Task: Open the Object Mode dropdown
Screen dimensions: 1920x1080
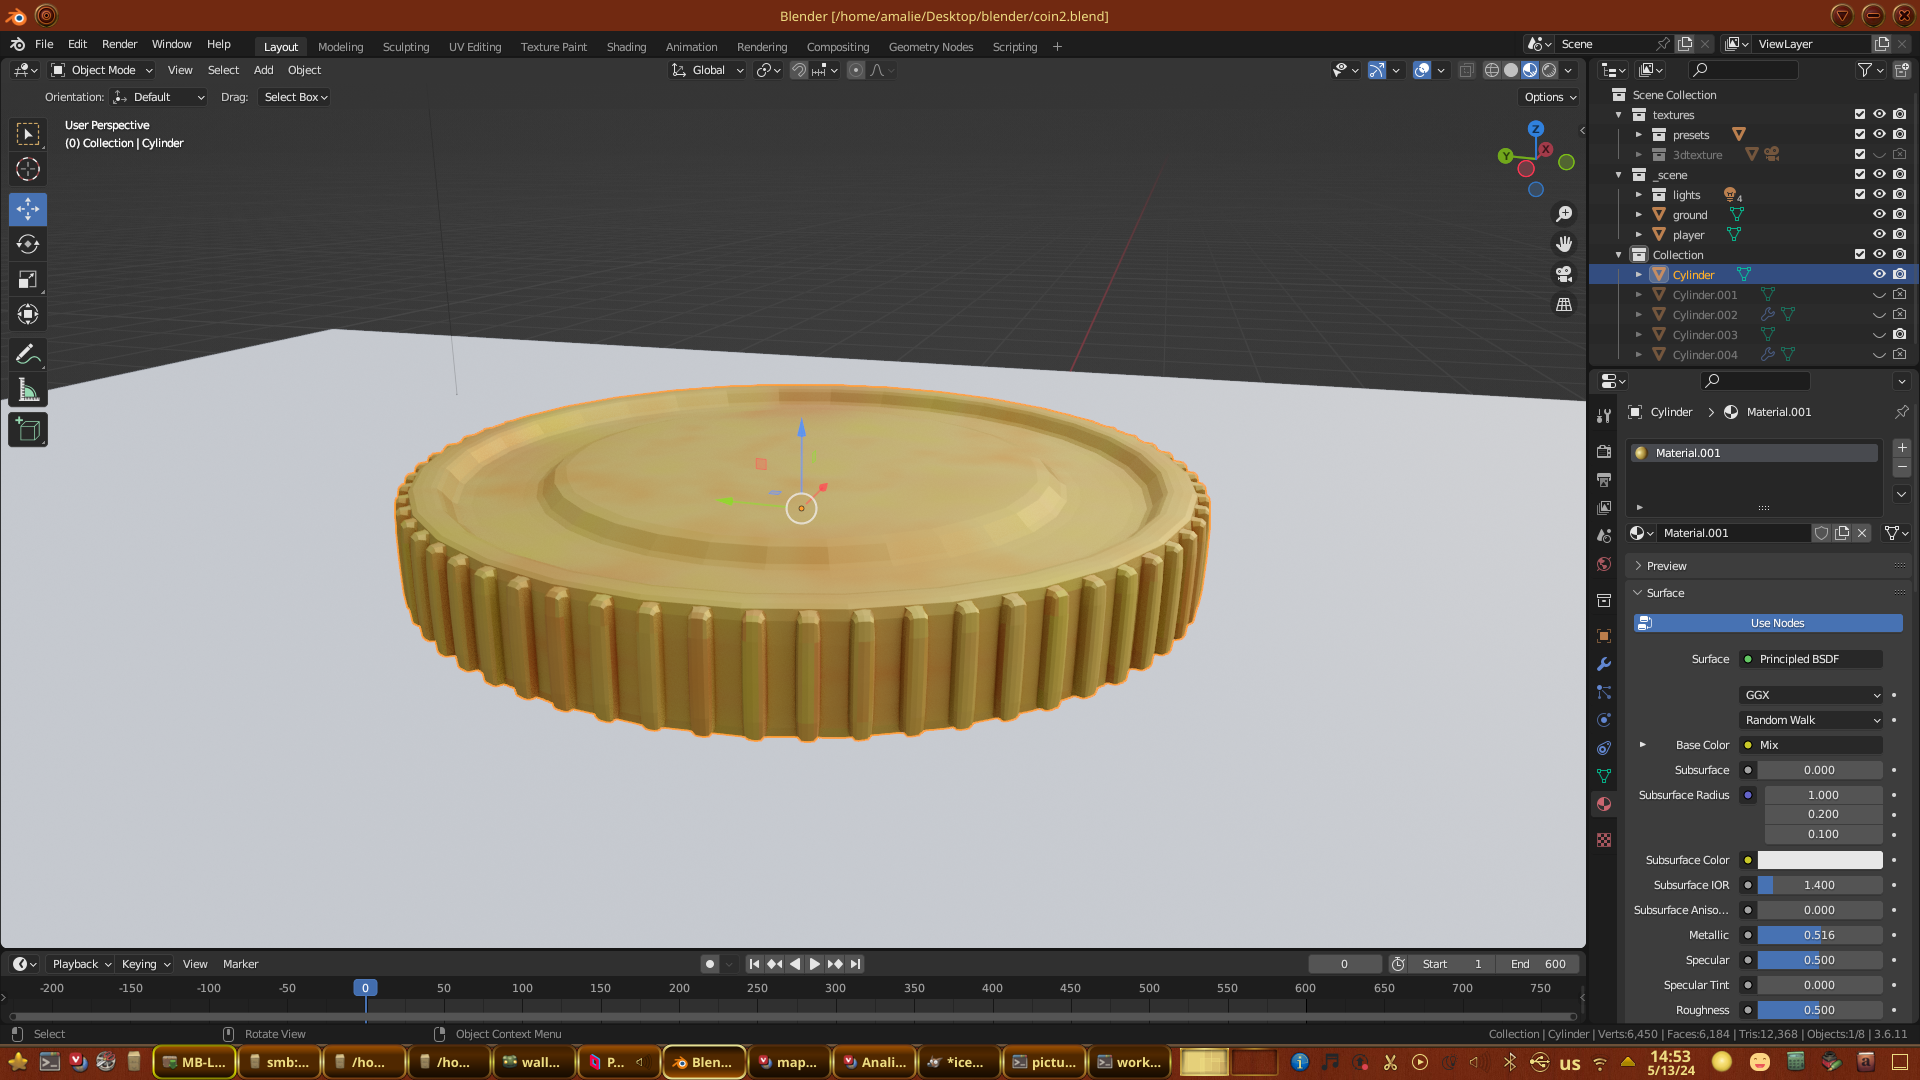Action: pyautogui.click(x=102, y=70)
